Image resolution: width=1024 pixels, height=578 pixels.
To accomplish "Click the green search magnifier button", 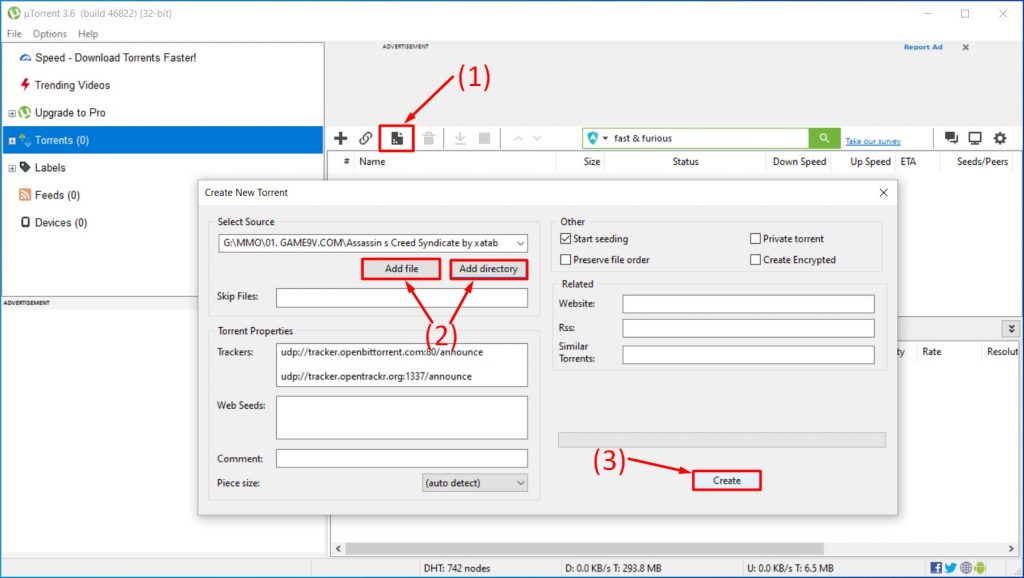I will click(824, 138).
